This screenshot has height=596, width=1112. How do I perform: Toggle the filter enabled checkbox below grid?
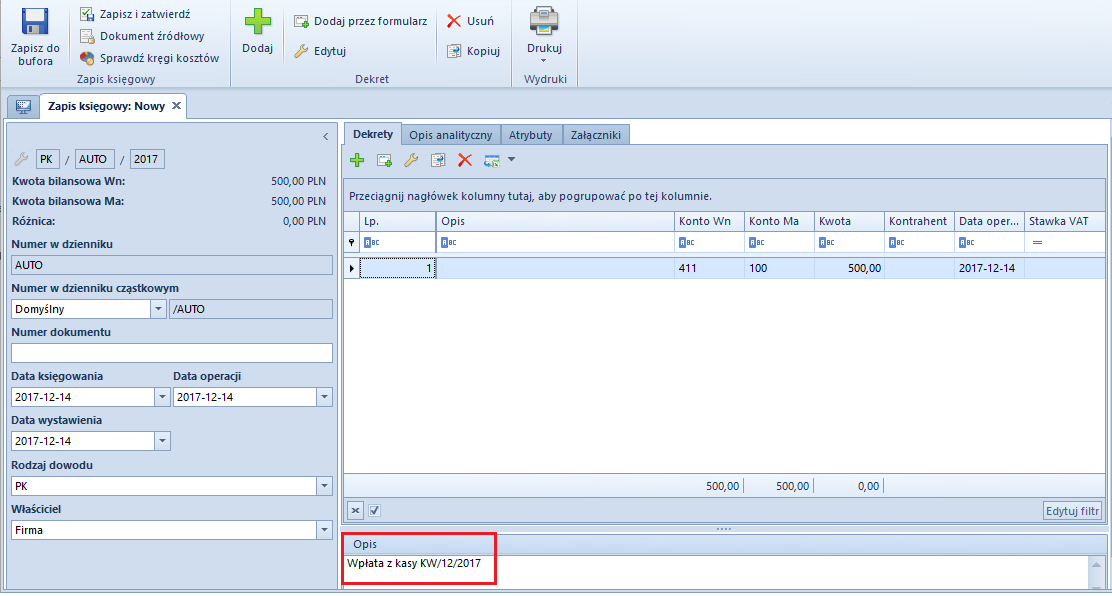(375, 509)
